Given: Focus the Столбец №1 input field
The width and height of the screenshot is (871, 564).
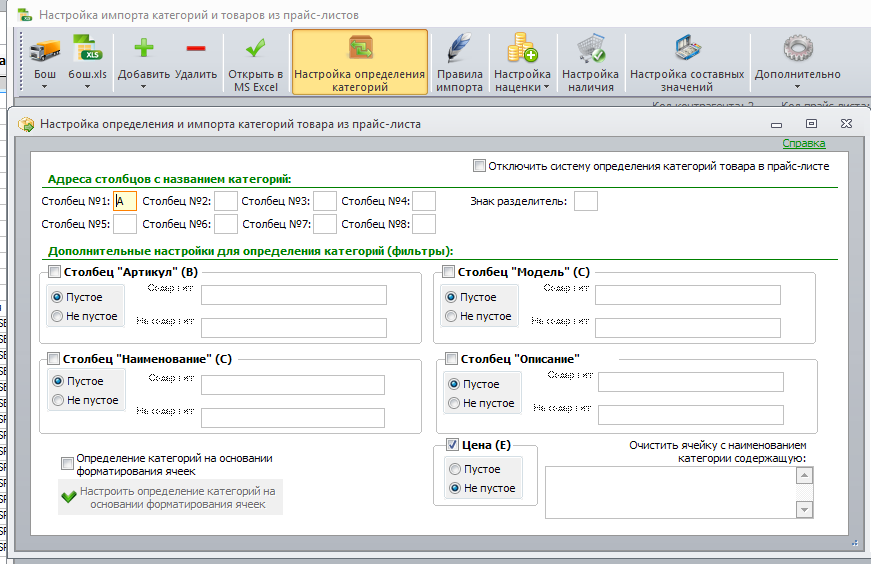Looking at the screenshot, I should pyautogui.click(x=125, y=201).
